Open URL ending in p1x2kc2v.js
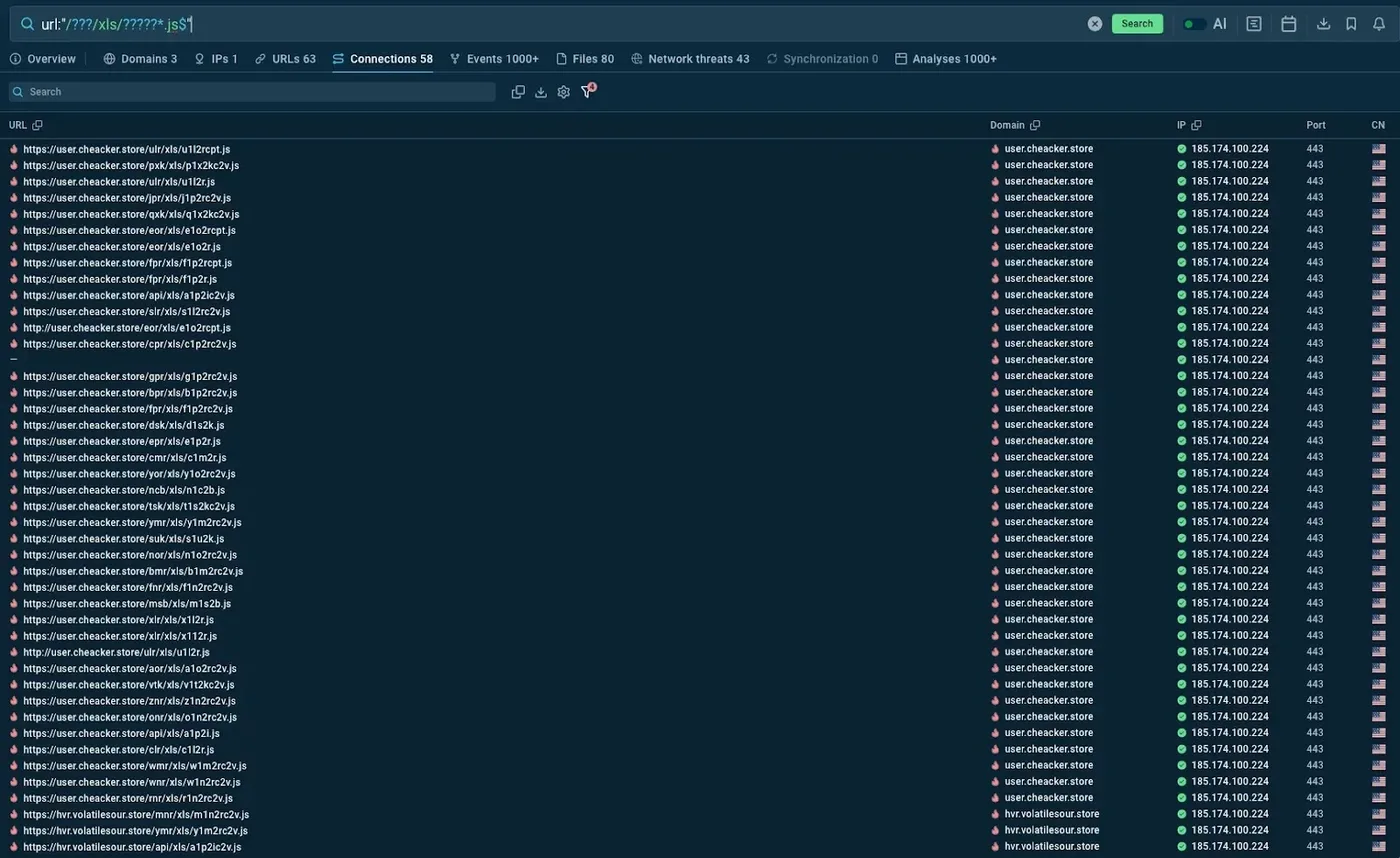Screen dimensions: 1400x858 click(131, 165)
